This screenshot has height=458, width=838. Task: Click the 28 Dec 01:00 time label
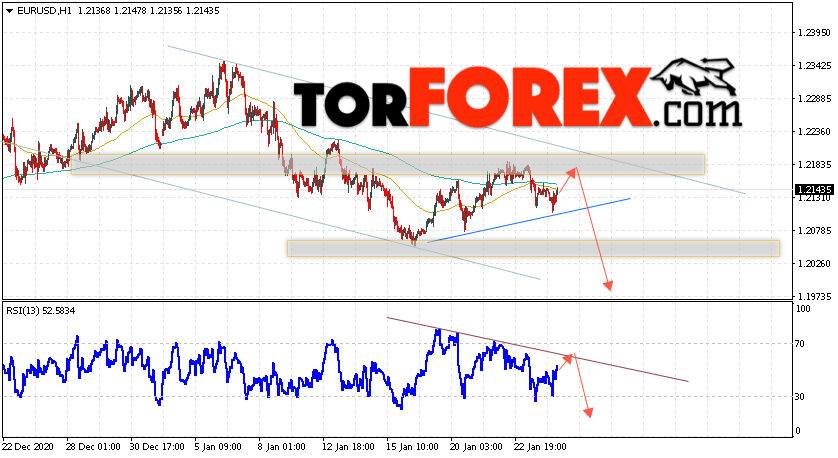(x=92, y=446)
